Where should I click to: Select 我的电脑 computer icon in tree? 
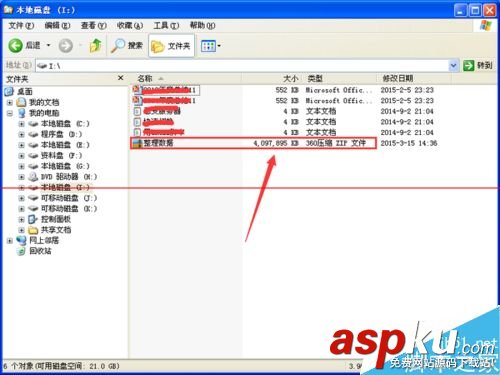coord(22,113)
